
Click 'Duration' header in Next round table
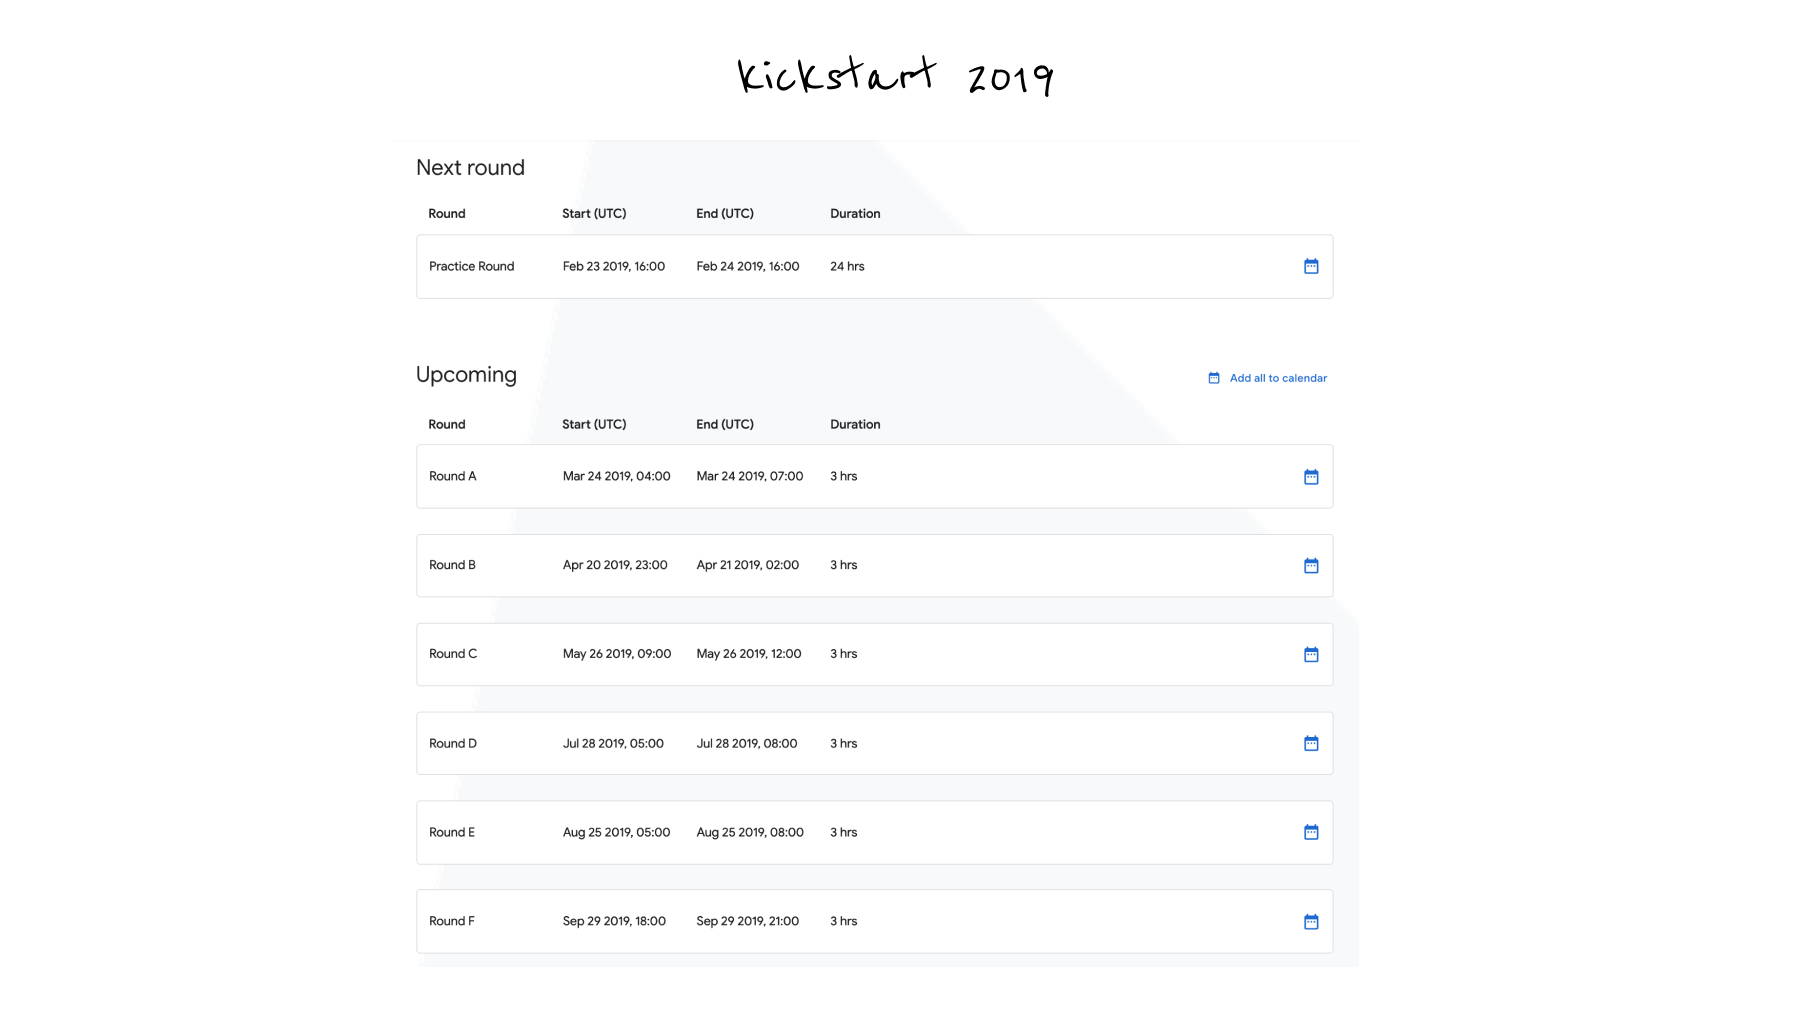pyautogui.click(x=855, y=213)
